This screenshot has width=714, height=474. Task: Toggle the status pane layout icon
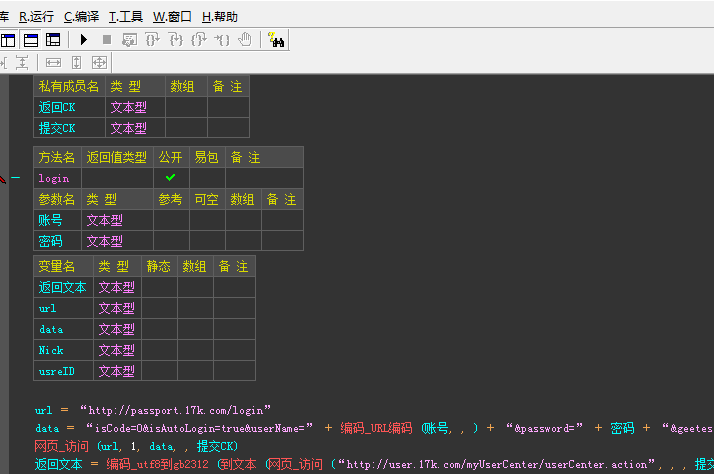click(x=31, y=40)
